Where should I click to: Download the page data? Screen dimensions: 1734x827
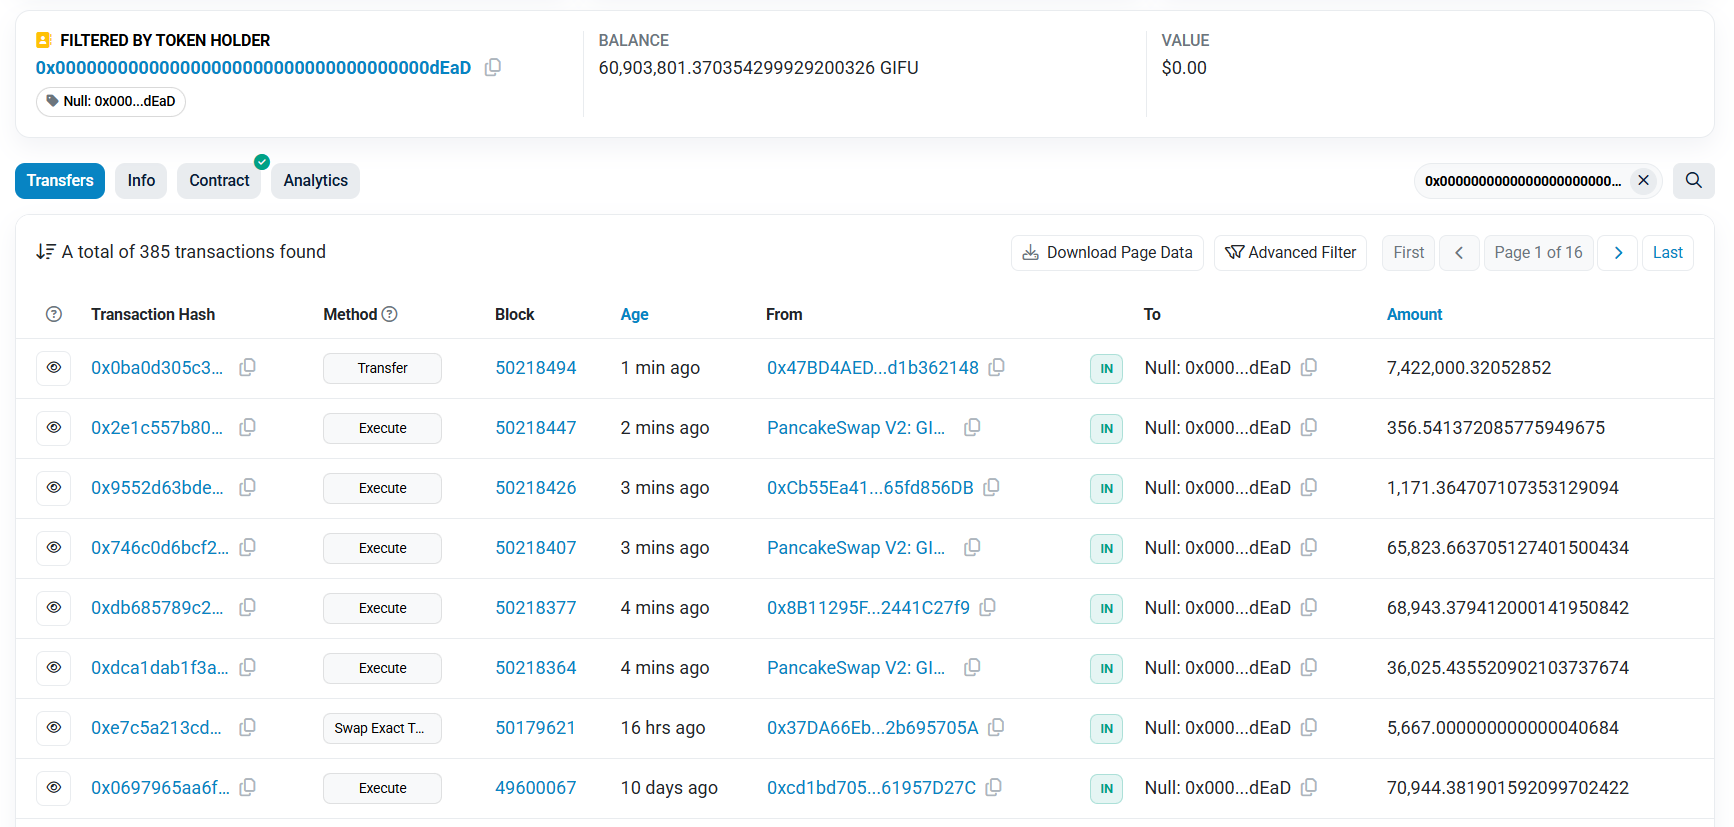click(x=1107, y=253)
